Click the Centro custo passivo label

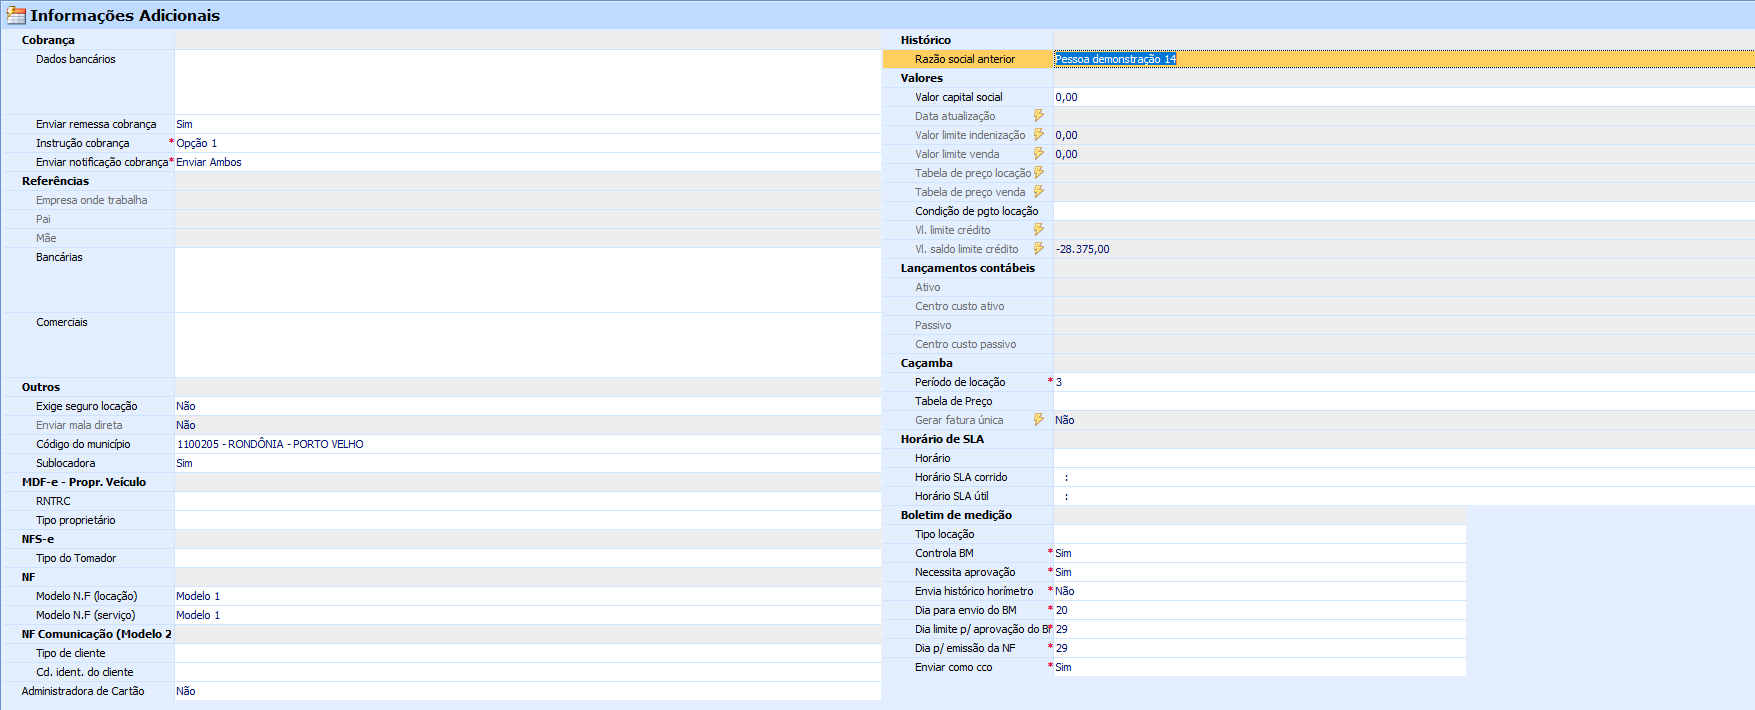[x=966, y=344]
